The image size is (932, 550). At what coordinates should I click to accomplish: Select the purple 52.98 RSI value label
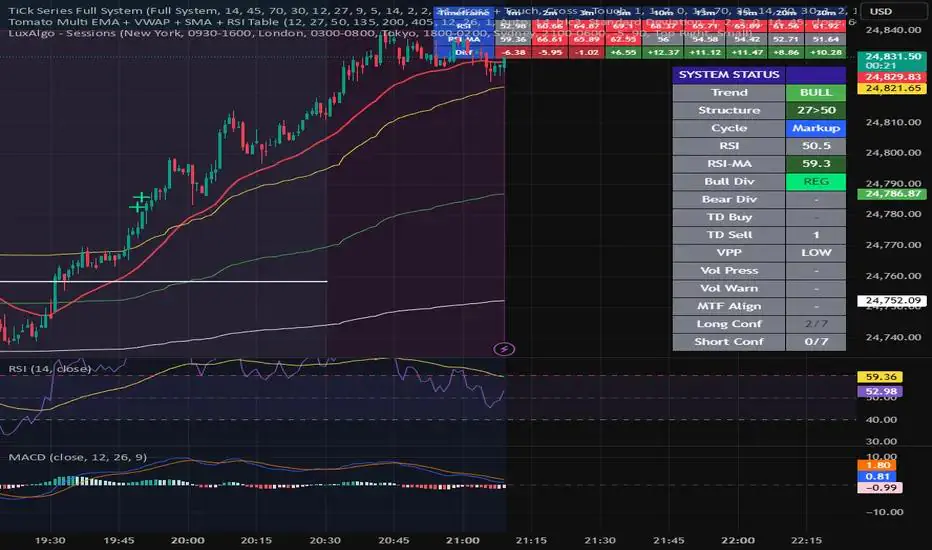pyautogui.click(x=880, y=391)
